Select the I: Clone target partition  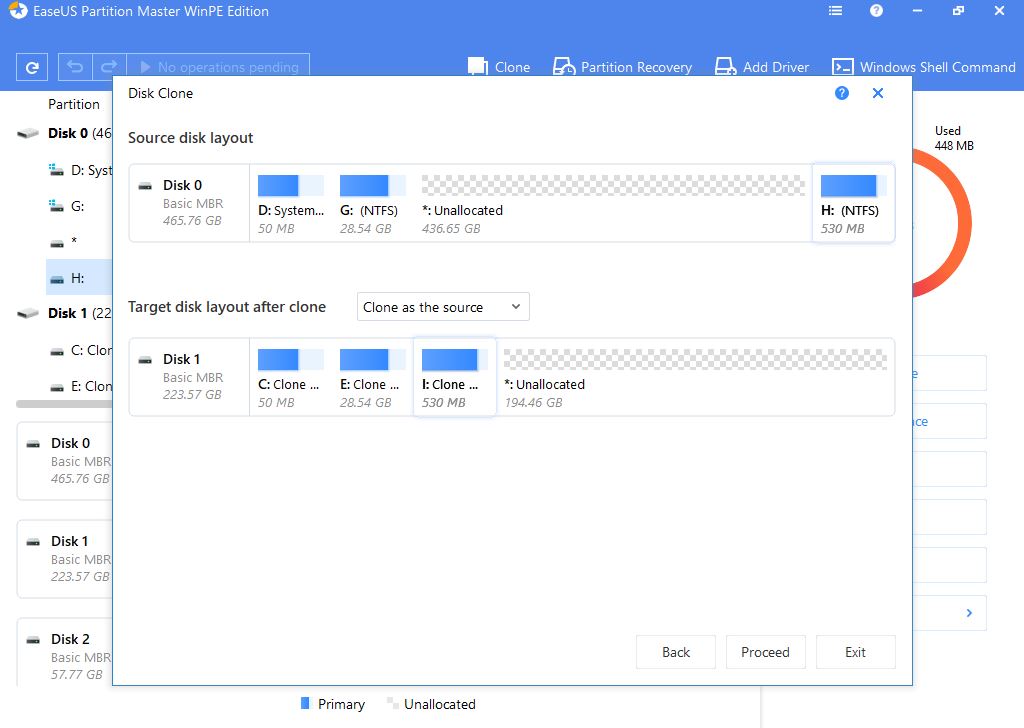point(454,377)
